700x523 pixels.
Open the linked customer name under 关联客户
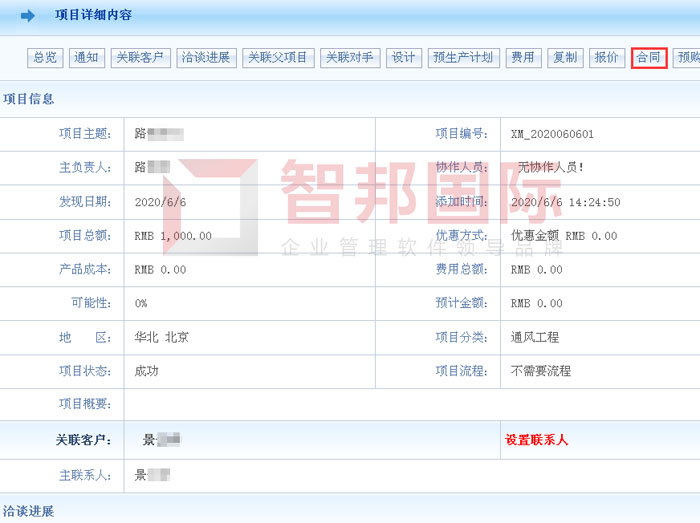160,440
